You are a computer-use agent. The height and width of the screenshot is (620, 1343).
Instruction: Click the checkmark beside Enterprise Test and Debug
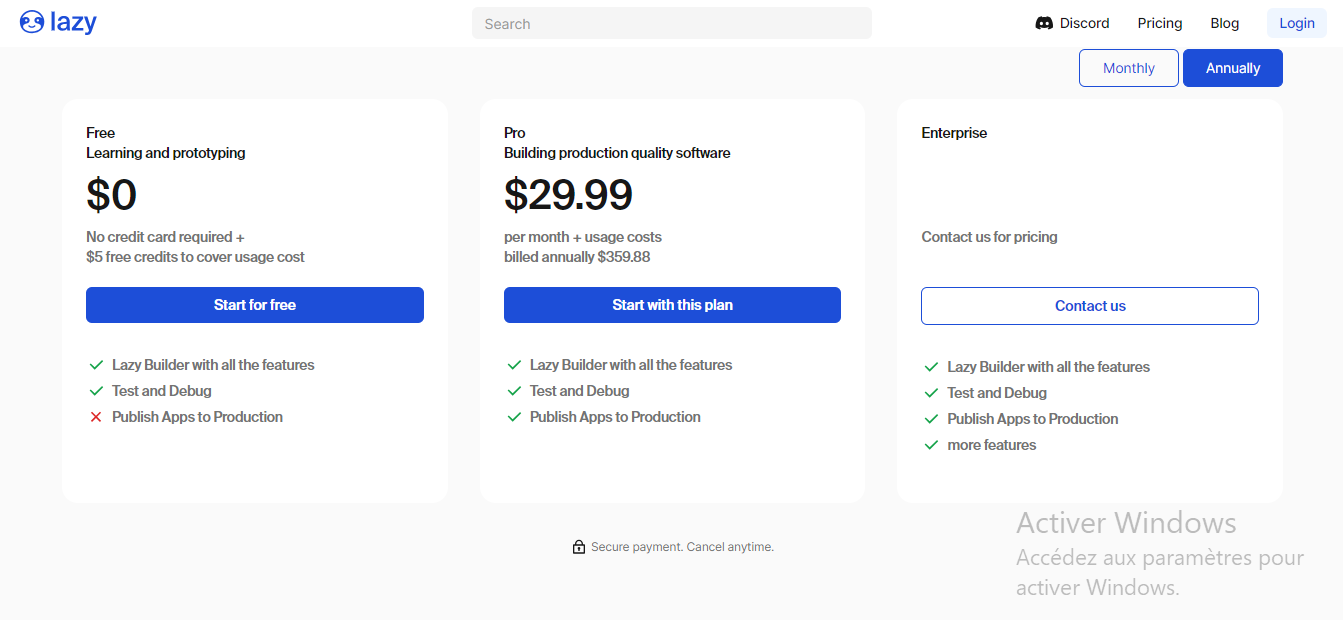[931, 393]
